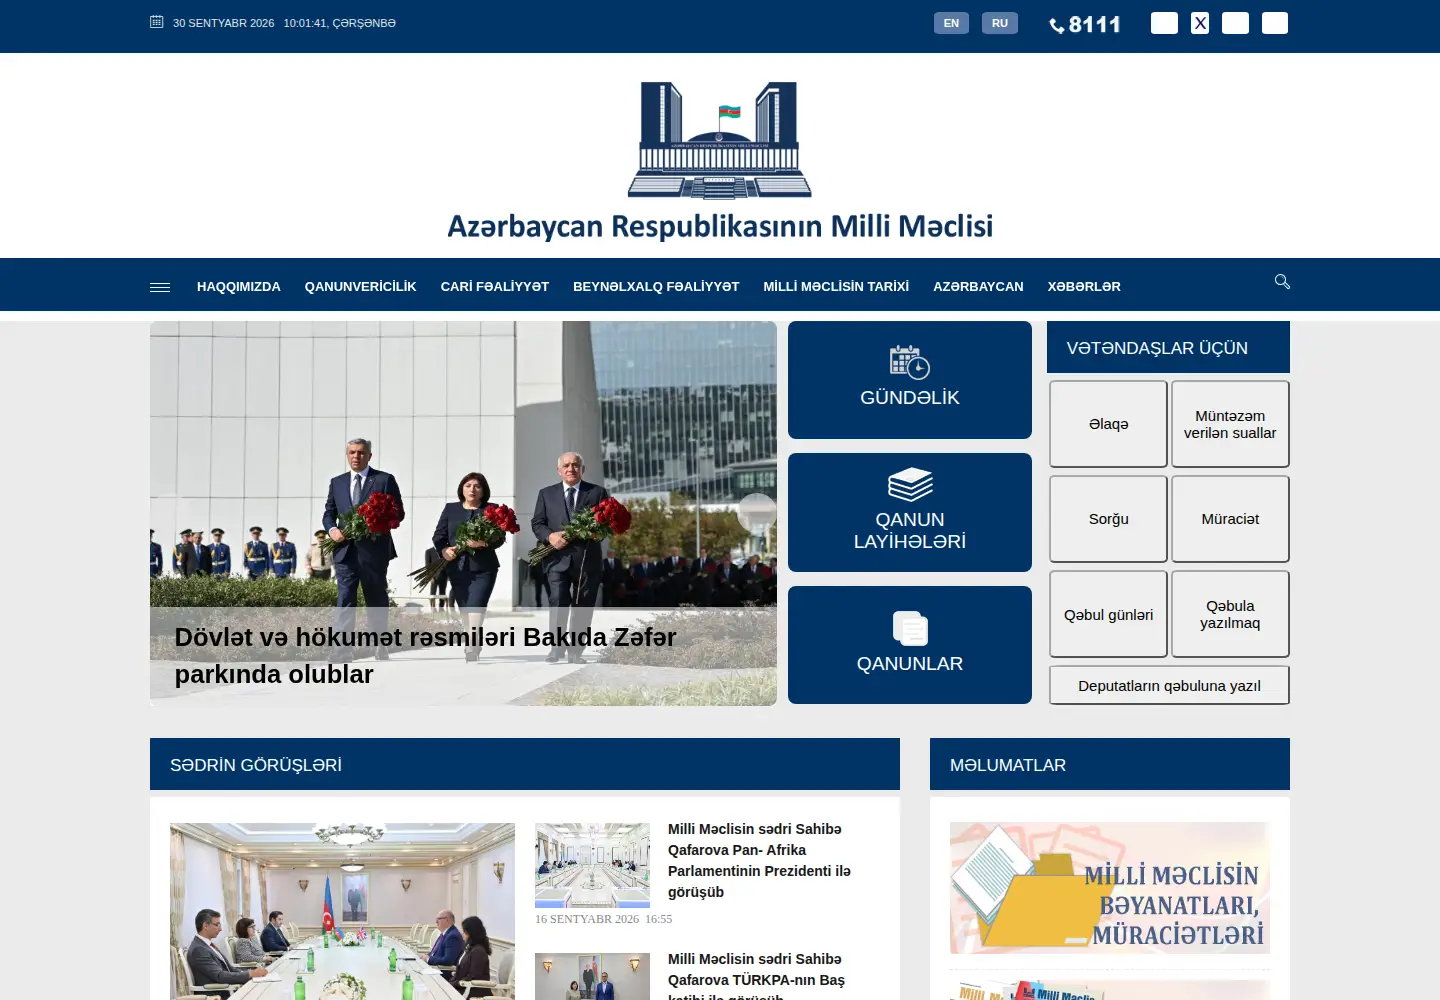Open the MİLLİ MƏCLİSİN TARİXİ menu
Viewport: 1440px width, 1000px height.
coord(836,287)
